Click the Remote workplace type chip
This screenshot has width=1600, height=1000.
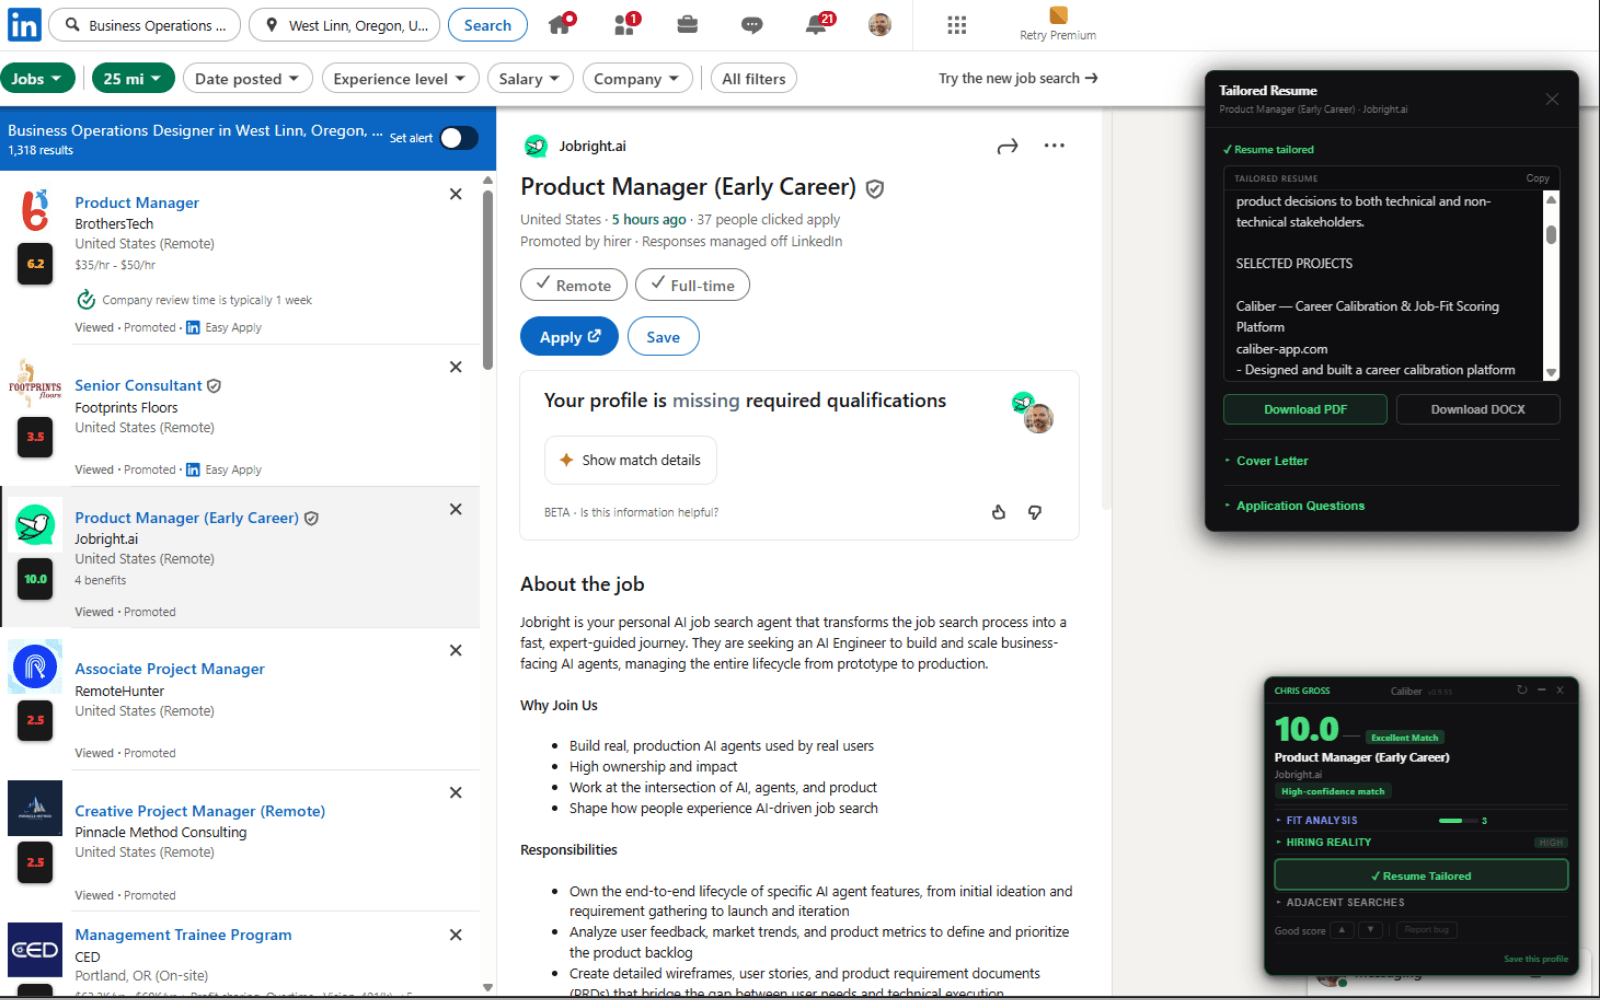click(573, 285)
